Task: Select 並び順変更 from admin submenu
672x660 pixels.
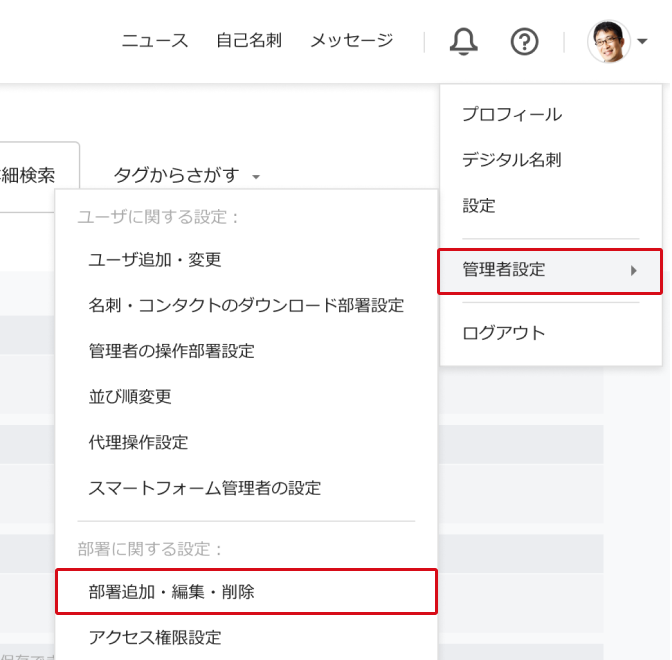Action: pos(130,397)
